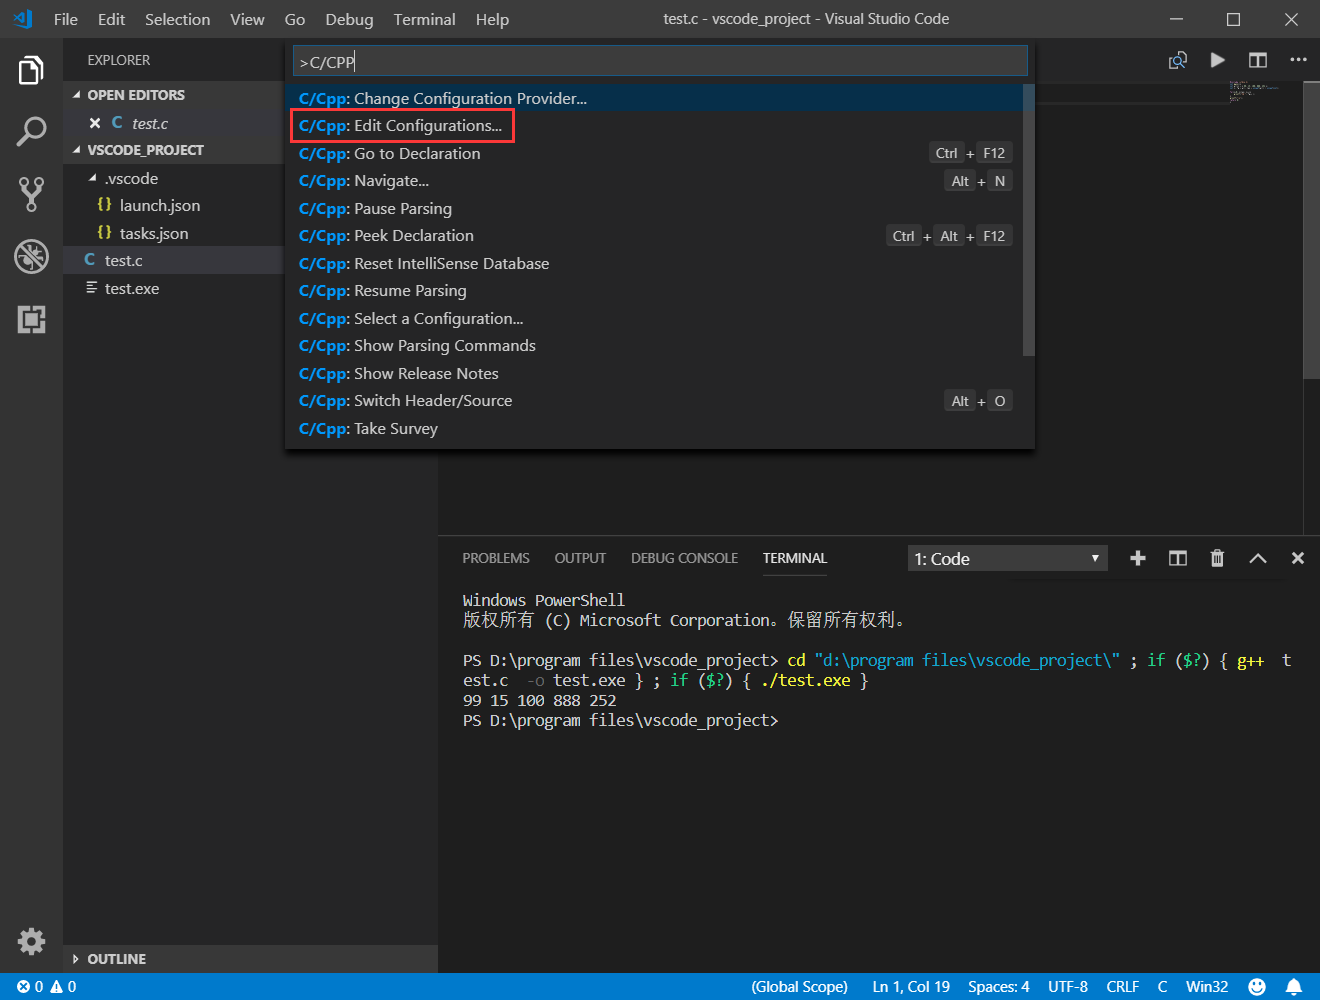Expand the Outline section
Viewport: 1320px width, 1000px height.
[76, 959]
